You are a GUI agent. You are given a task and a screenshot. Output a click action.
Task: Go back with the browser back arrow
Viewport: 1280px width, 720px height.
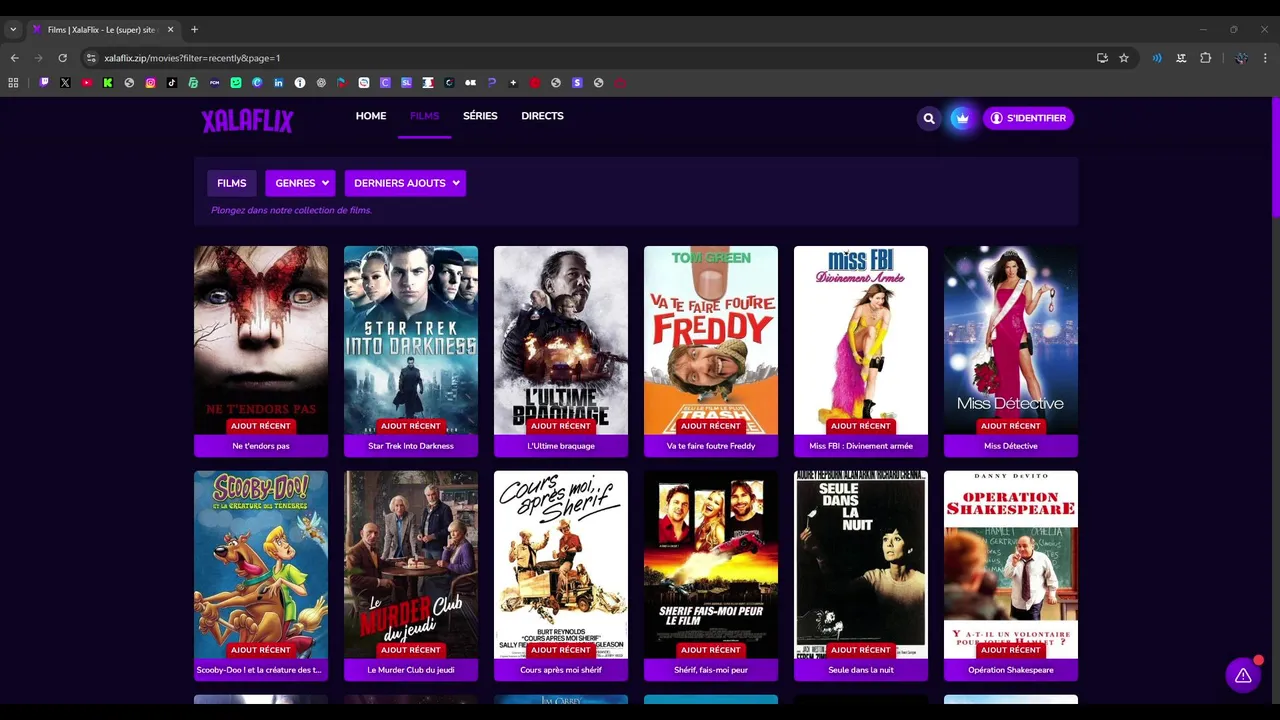(x=14, y=58)
